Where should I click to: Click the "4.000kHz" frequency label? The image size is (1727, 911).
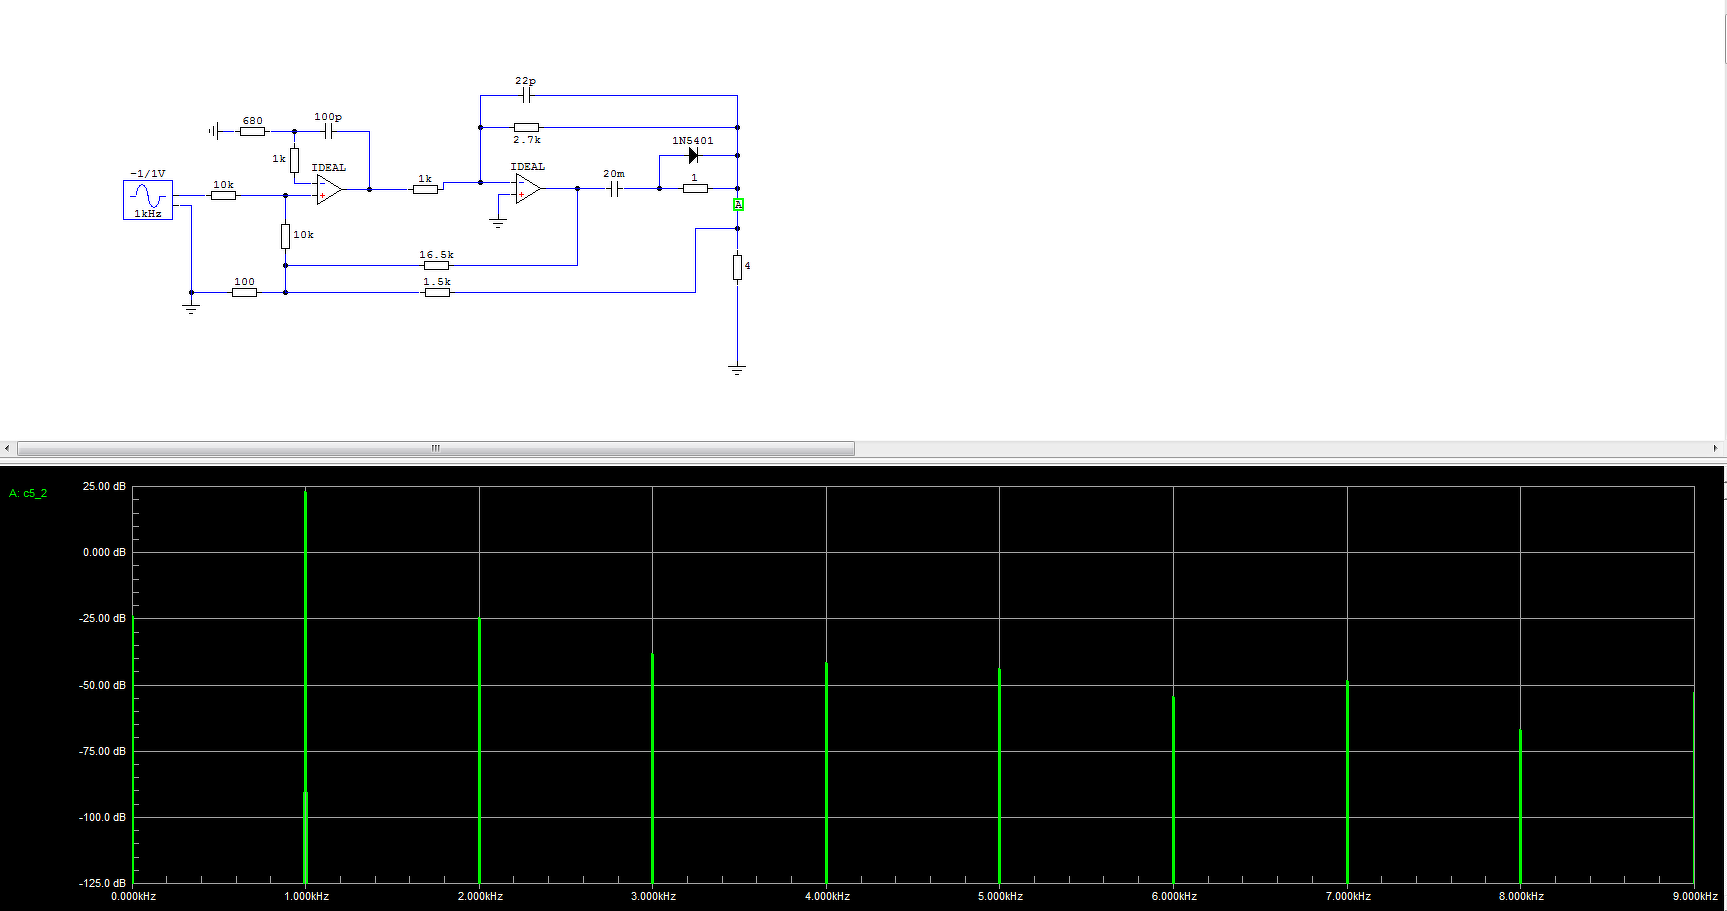coord(827,896)
